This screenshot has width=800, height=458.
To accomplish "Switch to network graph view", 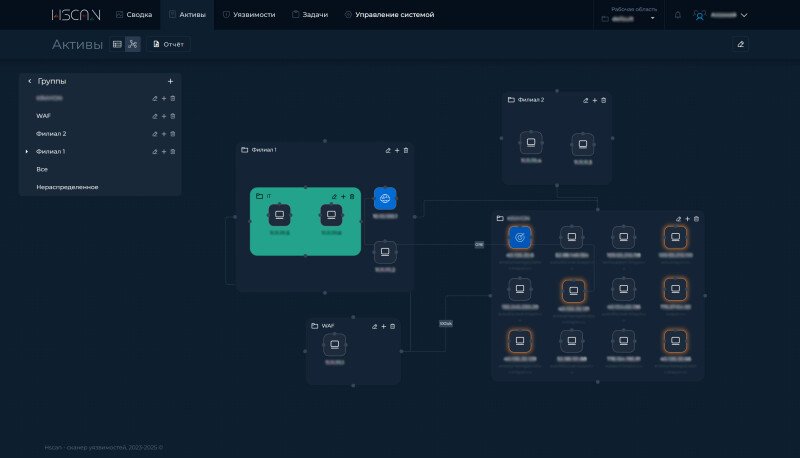I will point(133,44).
